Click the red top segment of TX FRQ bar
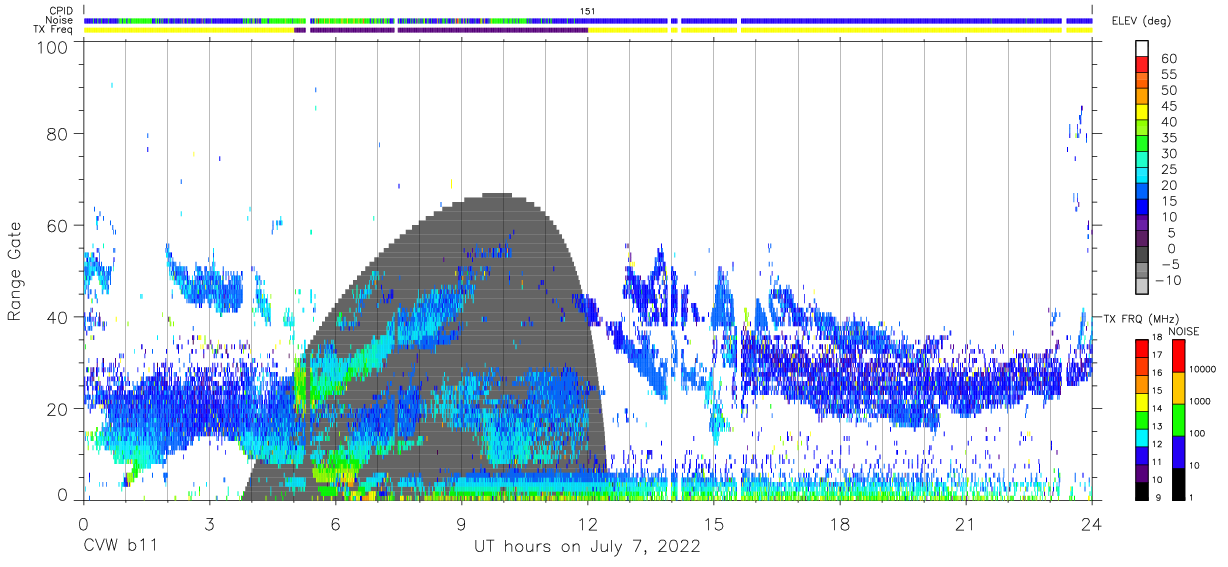1228x567 pixels. pyautogui.click(x=1141, y=347)
